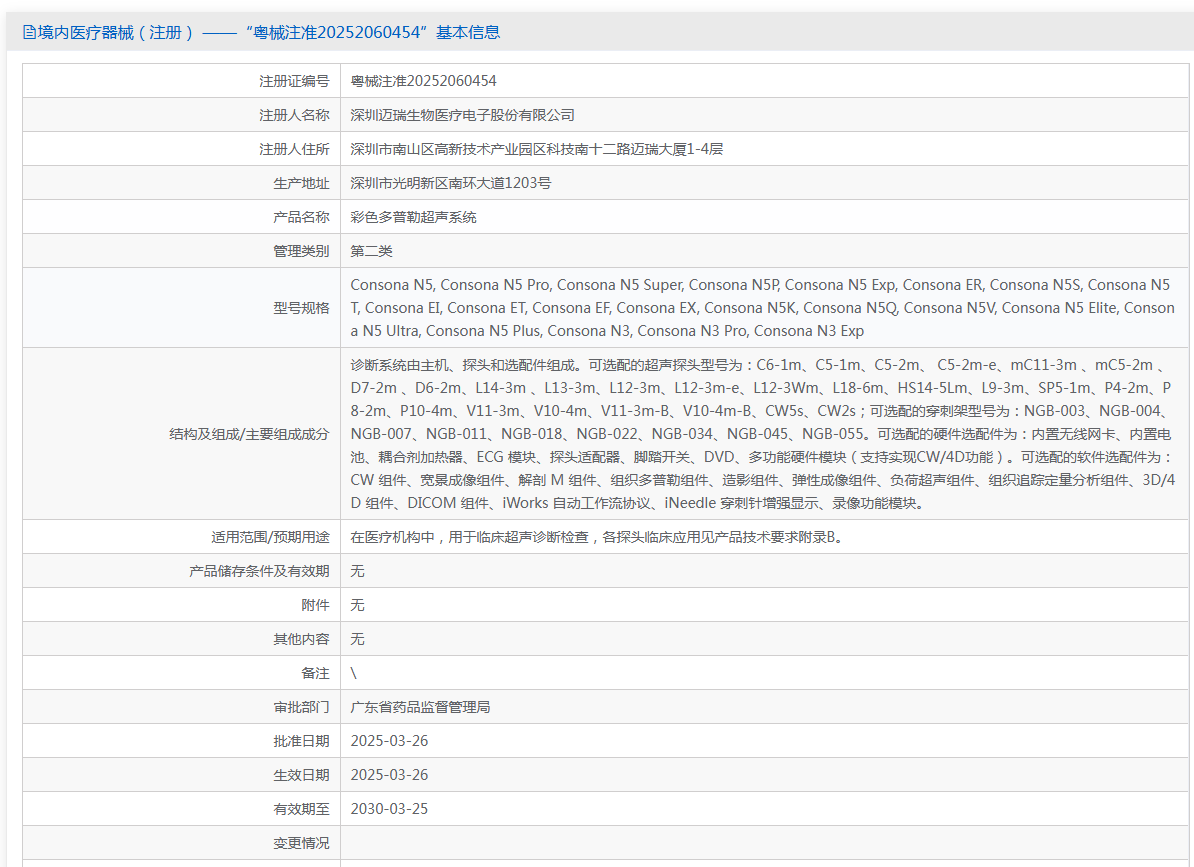Image resolution: width=1194 pixels, height=867 pixels.
Task: Click the Consona model list text
Action: click(762, 308)
